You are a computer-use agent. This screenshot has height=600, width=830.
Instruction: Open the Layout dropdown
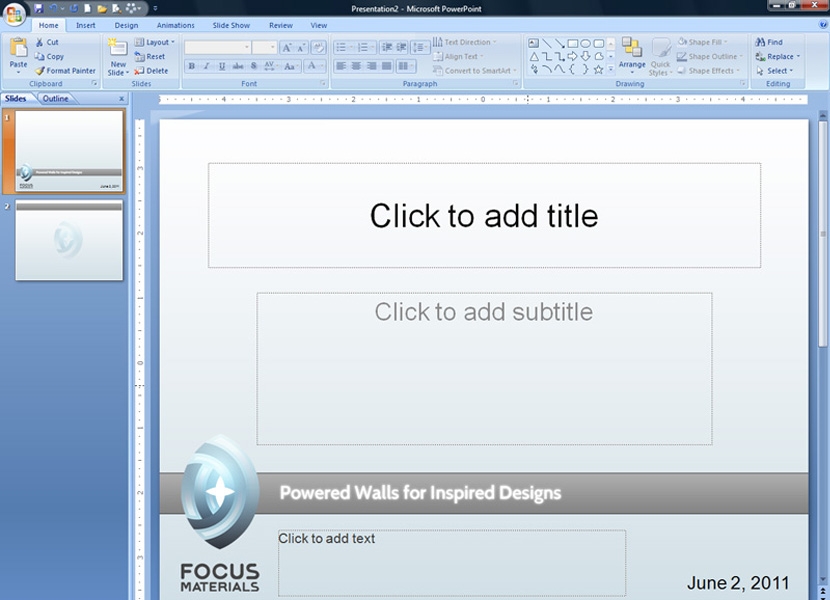[x=155, y=42]
